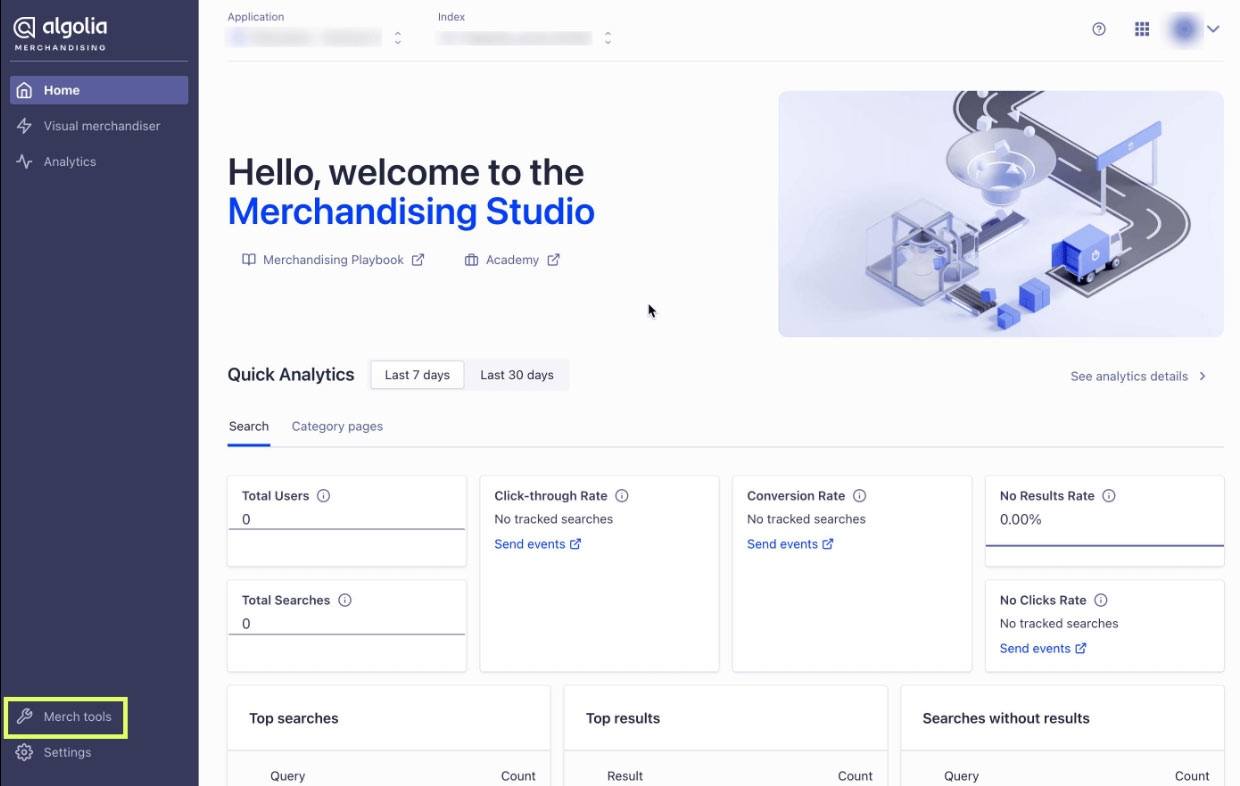
Task: Click the Quick Analytics heading
Action: pos(291,375)
